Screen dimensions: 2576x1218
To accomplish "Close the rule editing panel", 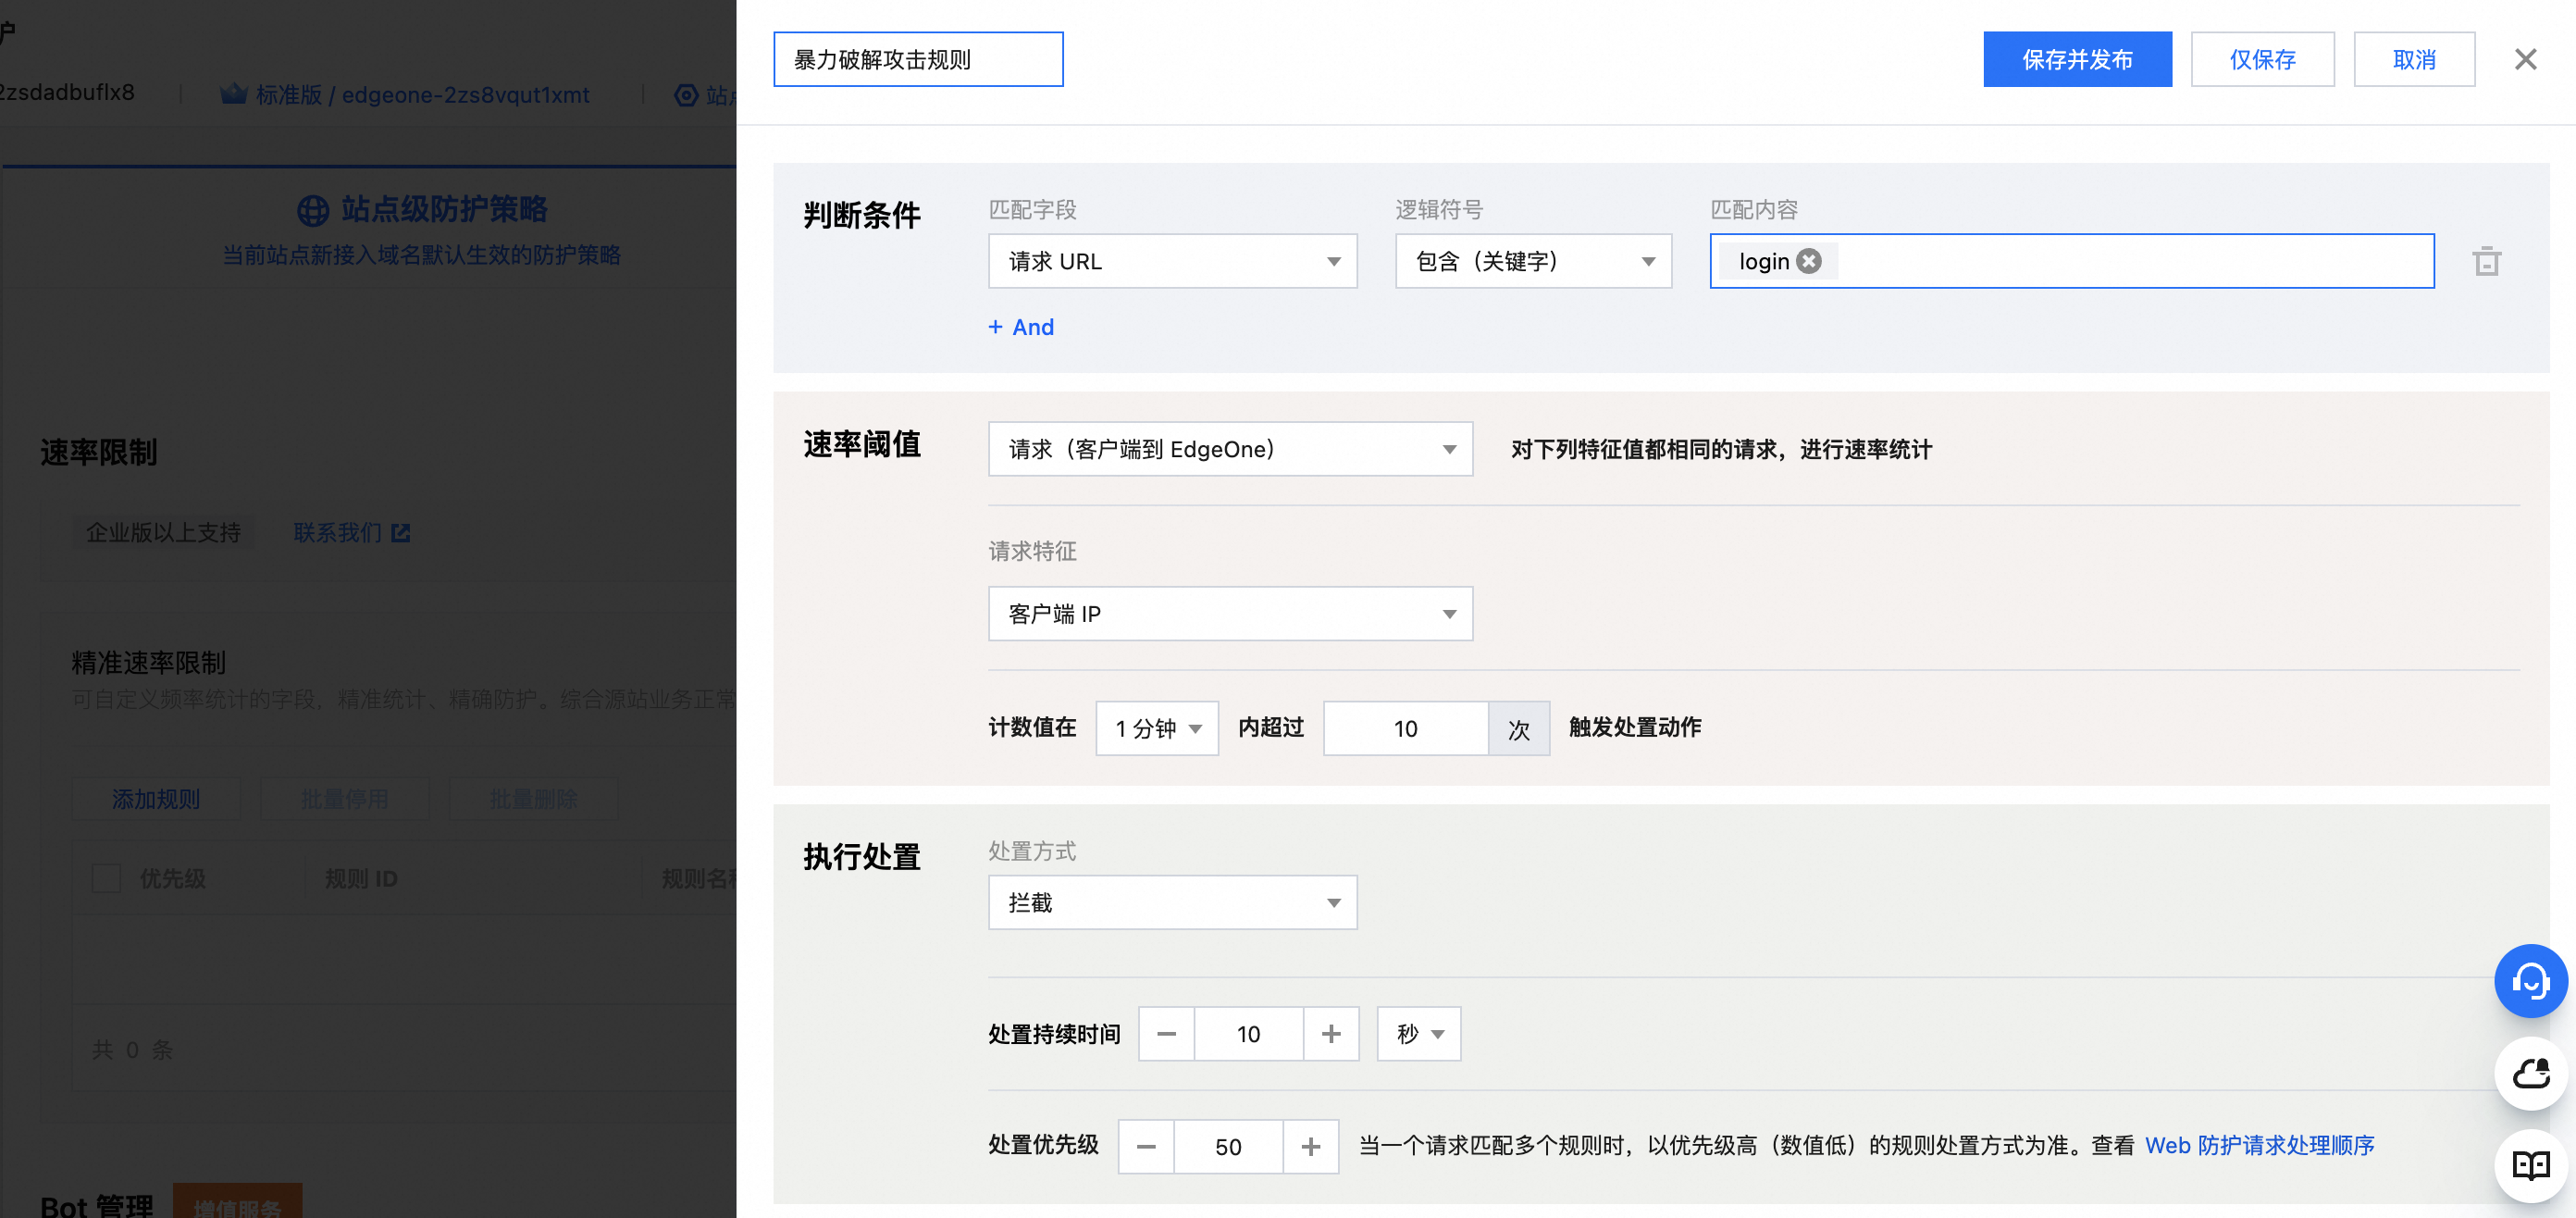I will point(2525,60).
